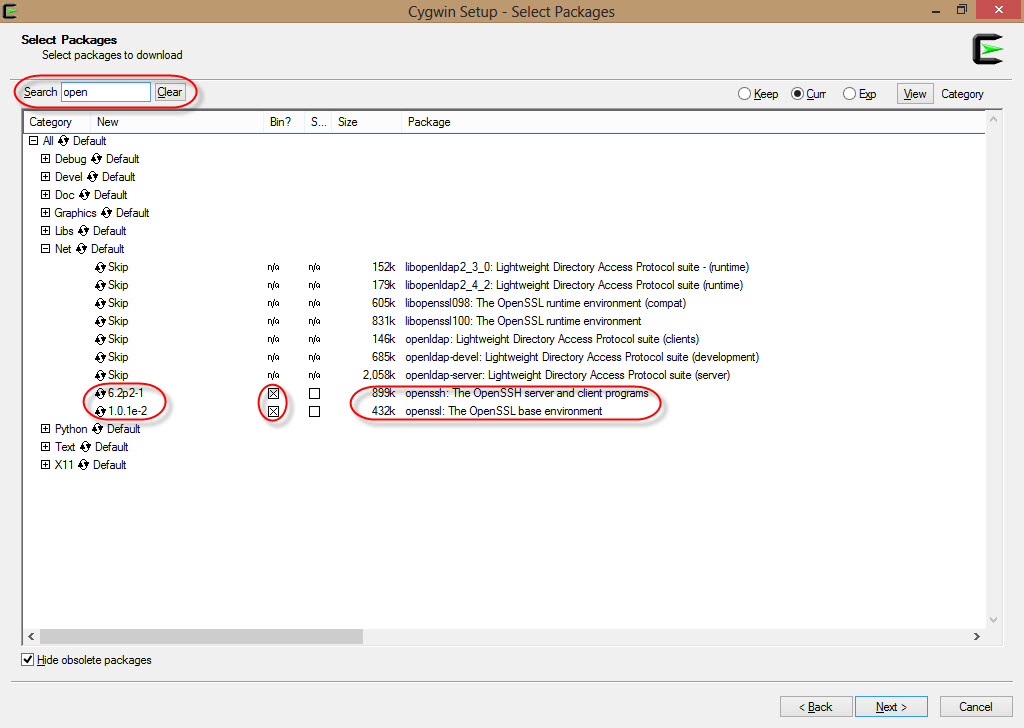The height and width of the screenshot is (728, 1024).
Task: Collapse the Net category
Action: pyautogui.click(x=45, y=248)
